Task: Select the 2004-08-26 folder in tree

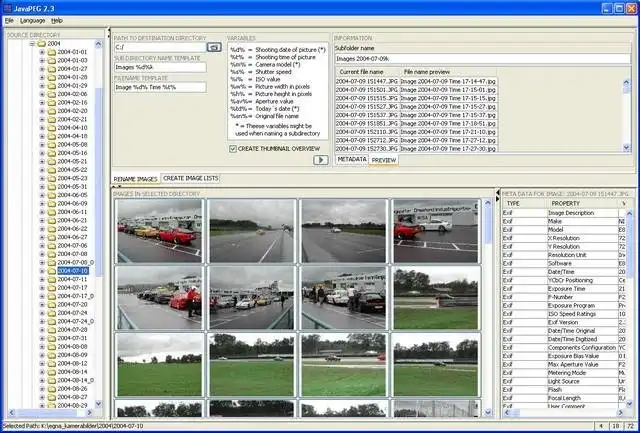Action: pos(72,389)
